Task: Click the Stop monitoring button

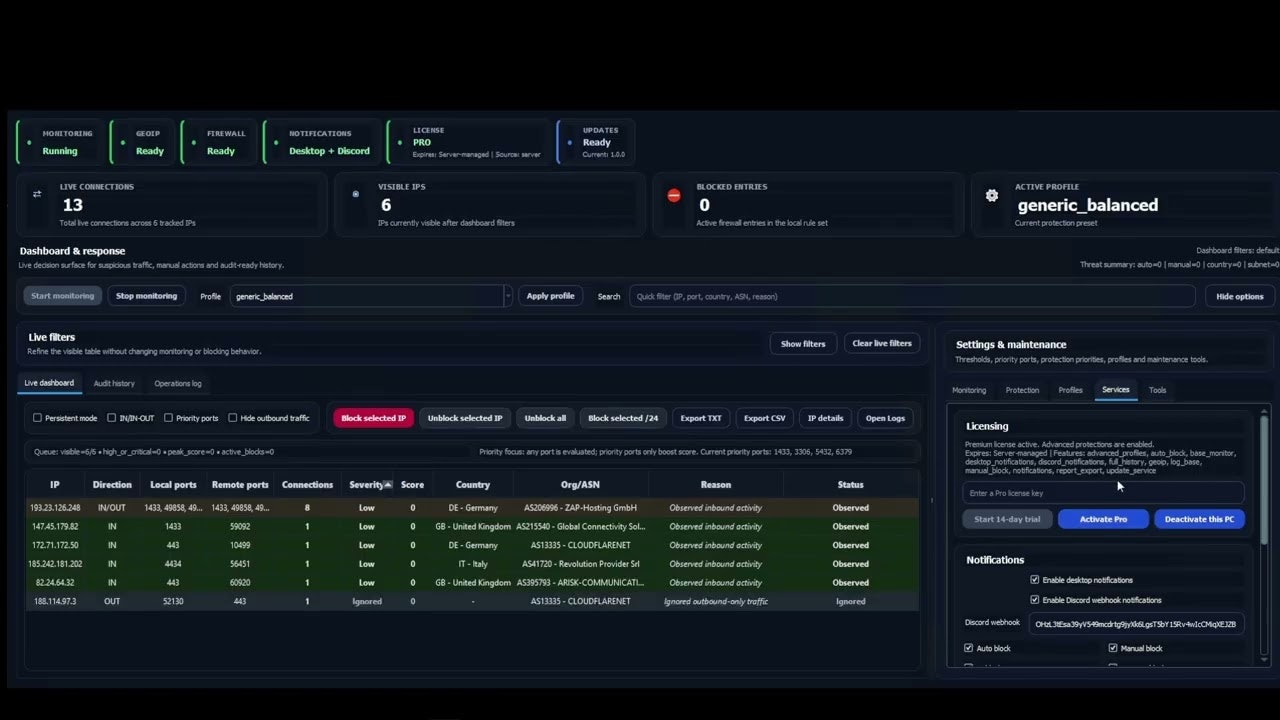Action: pyautogui.click(x=146, y=296)
